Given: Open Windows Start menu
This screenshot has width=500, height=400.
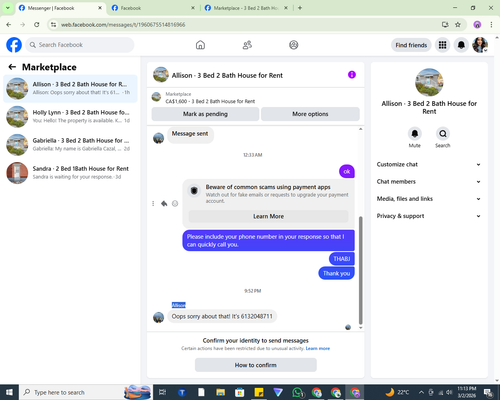Looking at the screenshot, I should (9, 392).
